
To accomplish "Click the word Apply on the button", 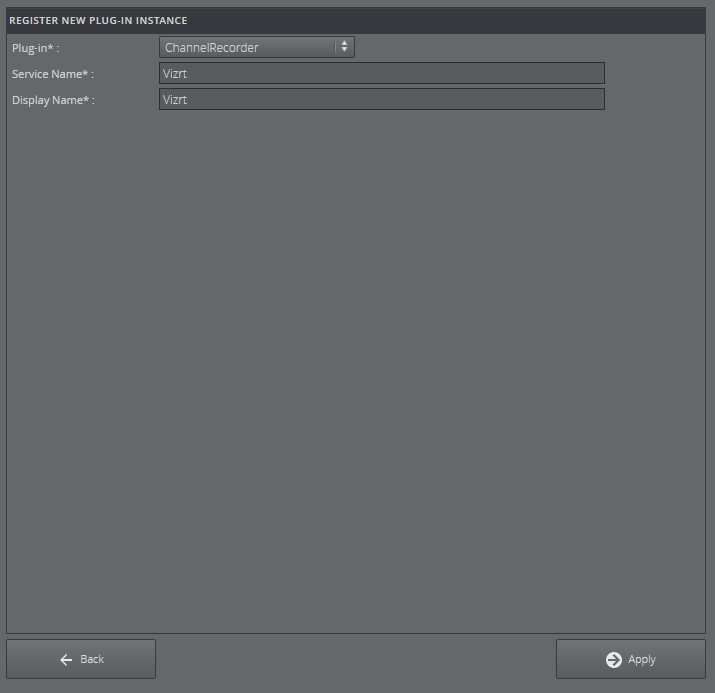I will tap(642, 659).
